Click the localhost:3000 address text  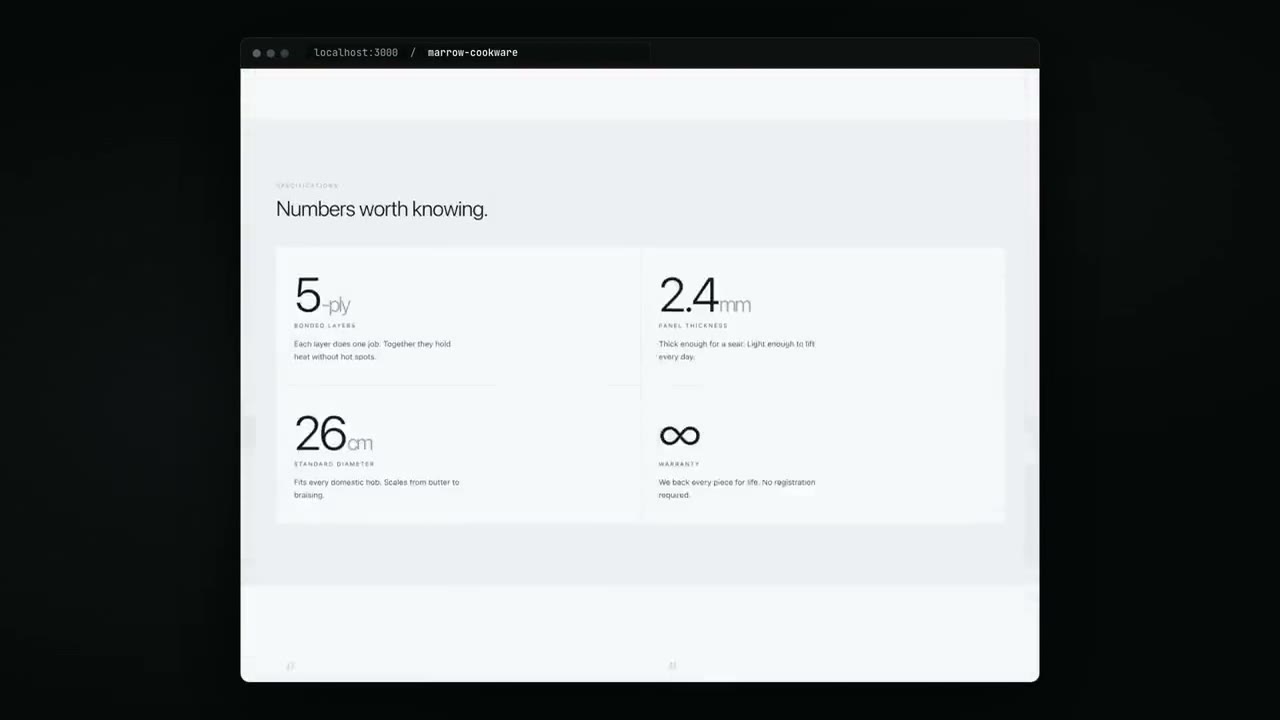tap(355, 52)
